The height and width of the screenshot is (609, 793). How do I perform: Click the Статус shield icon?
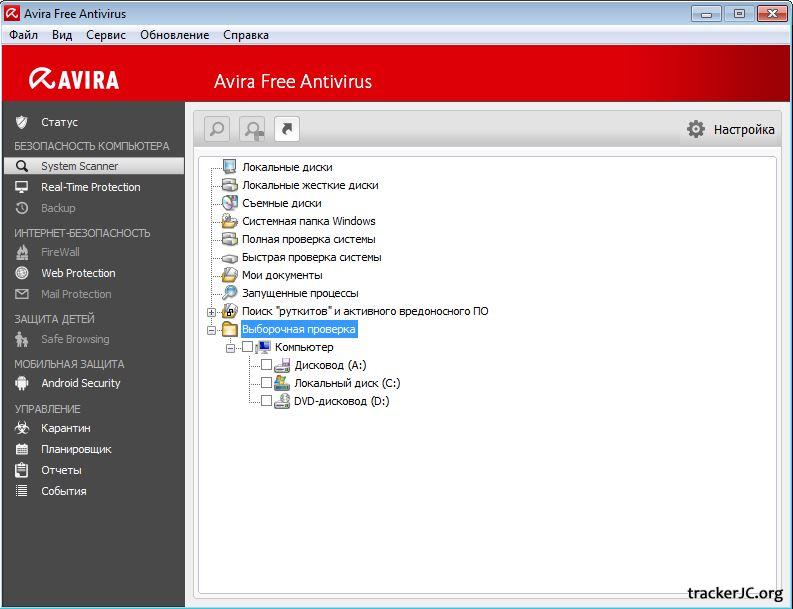(x=22, y=122)
